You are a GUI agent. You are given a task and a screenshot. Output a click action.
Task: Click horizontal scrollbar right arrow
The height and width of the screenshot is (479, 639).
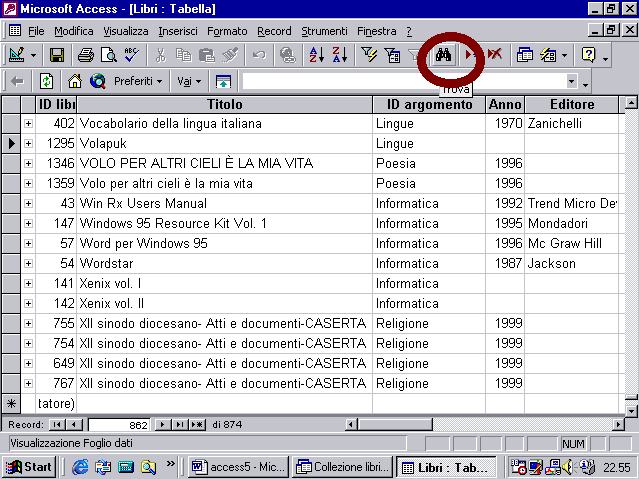pyautogui.click(x=619, y=425)
